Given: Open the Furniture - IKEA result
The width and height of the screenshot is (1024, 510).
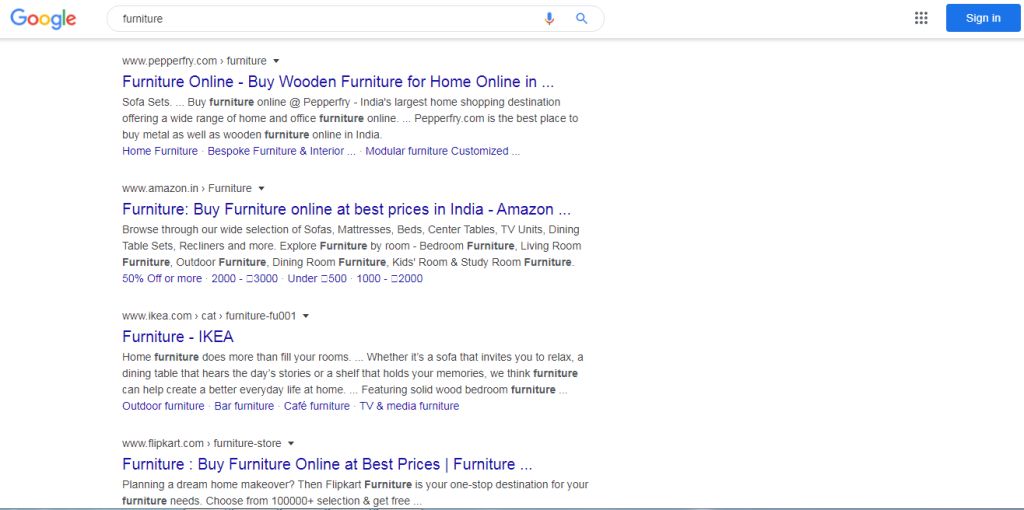Looking at the screenshot, I should pos(178,337).
